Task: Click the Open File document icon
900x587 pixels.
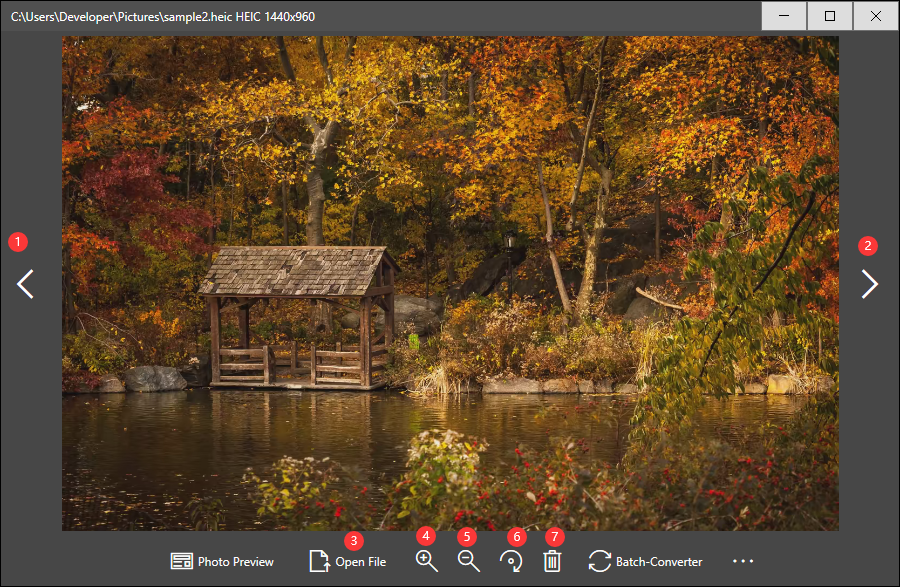Action: pyautogui.click(x=319, y=561)
